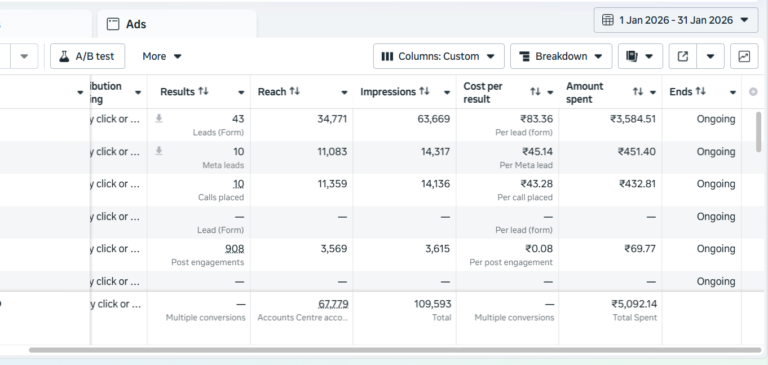Sort by Amount spent arrows
Image resolution: width=768 pixels, height=365 pixels.
[x=638, y=92]
